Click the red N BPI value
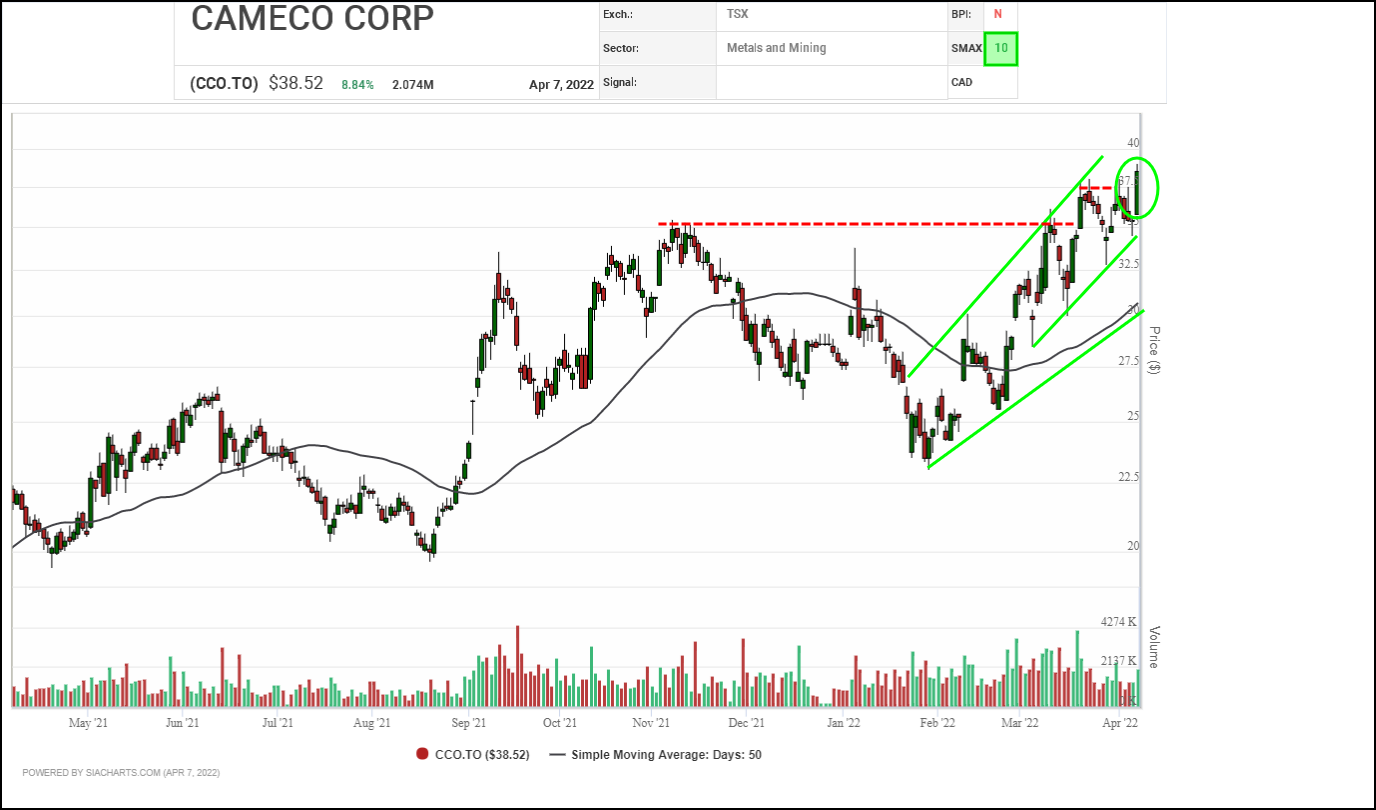This screenshot has height=810, width=1376. (x=997, y=15)
